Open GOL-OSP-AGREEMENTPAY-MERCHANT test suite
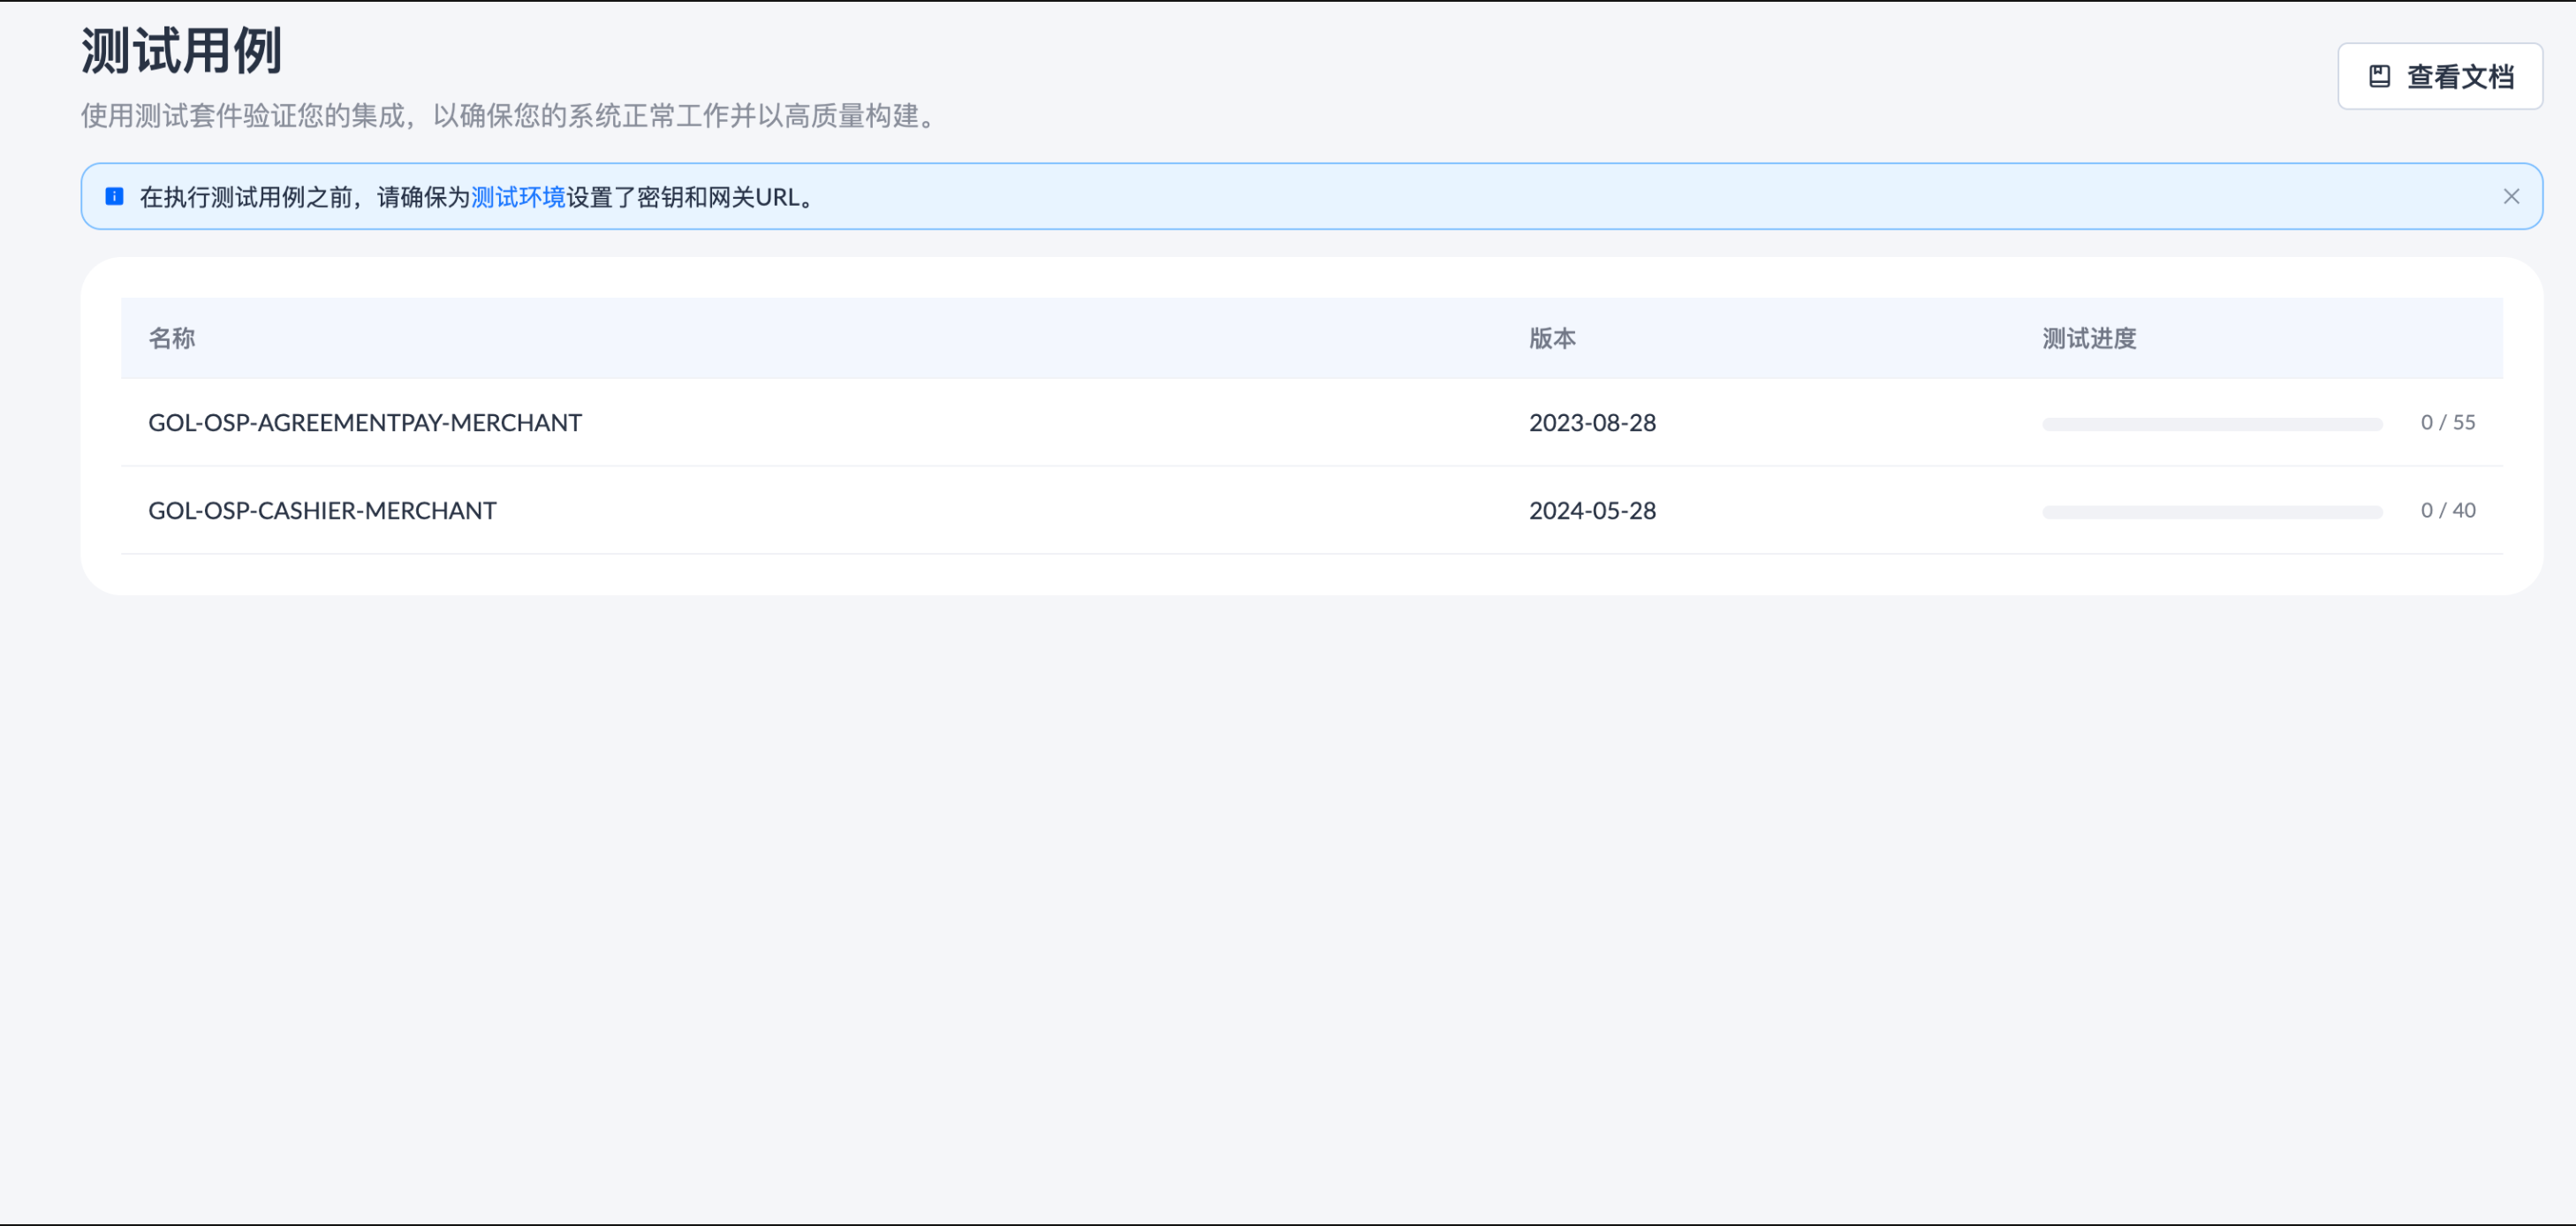The image size is (2576, 1226). click(x=365, y=422)
